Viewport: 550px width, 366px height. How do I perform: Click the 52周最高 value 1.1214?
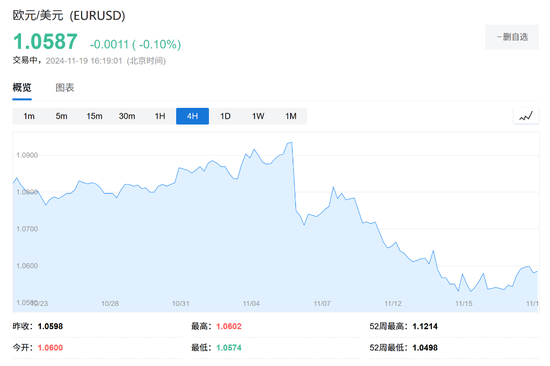pos(425,326)
